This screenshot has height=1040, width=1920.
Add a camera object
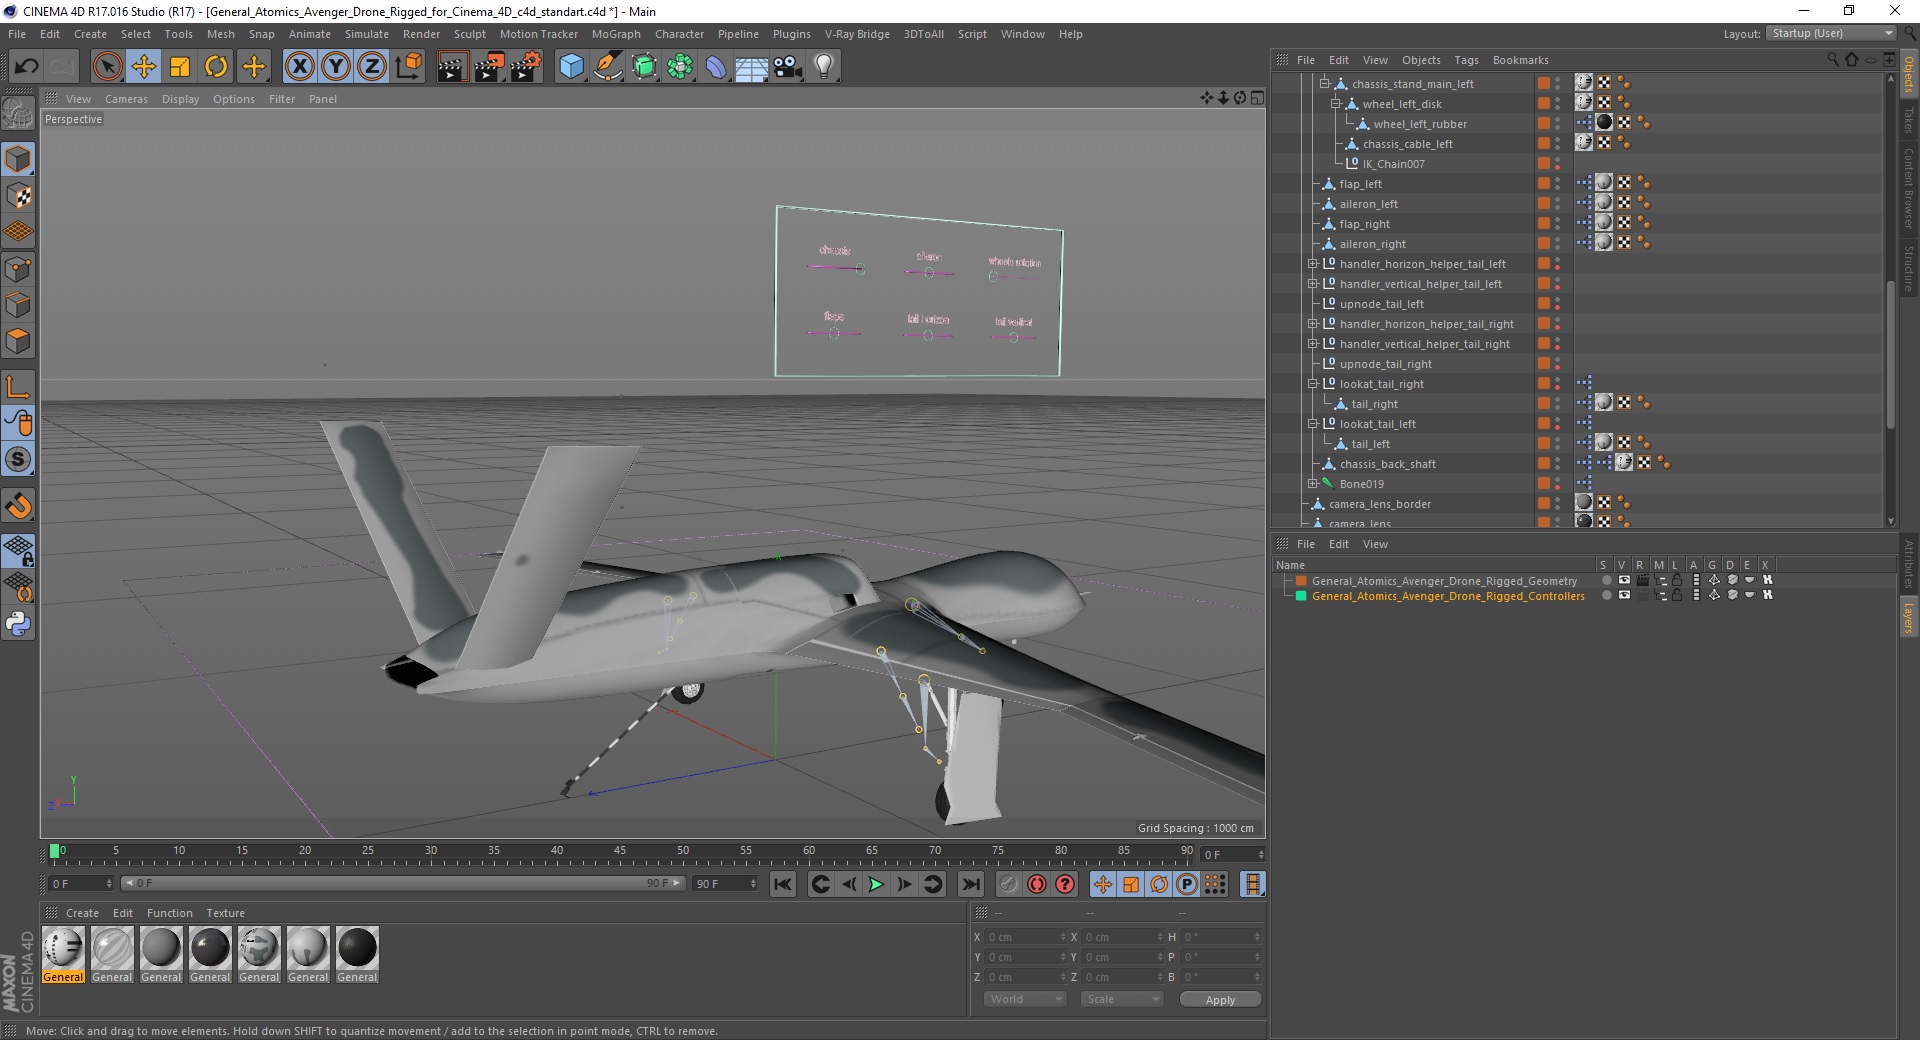pos(788,67)
